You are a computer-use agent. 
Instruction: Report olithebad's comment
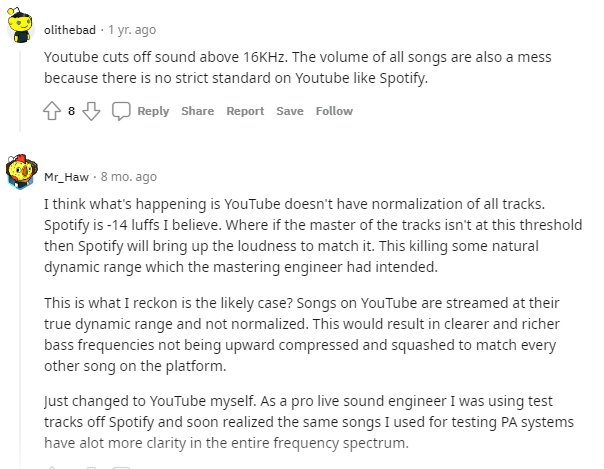245,111
